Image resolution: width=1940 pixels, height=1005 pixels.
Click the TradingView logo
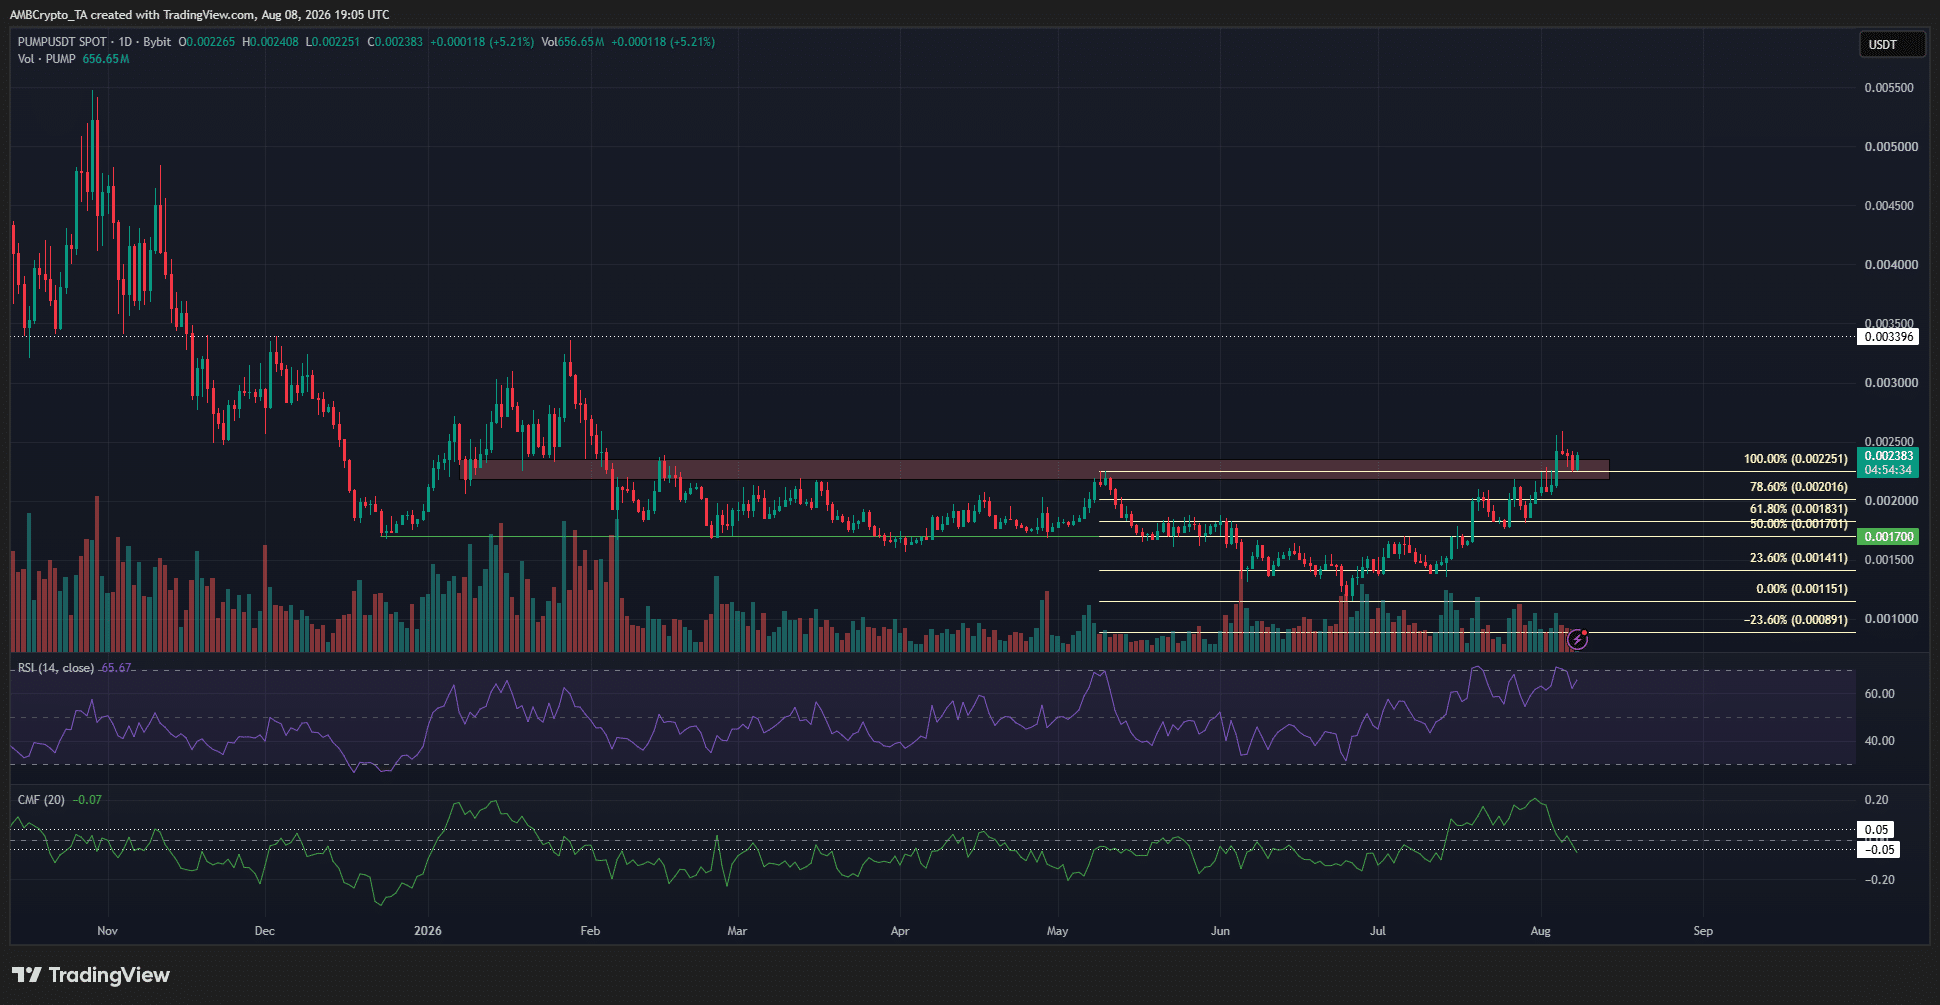pyautogui.click(x=91, y=975)
